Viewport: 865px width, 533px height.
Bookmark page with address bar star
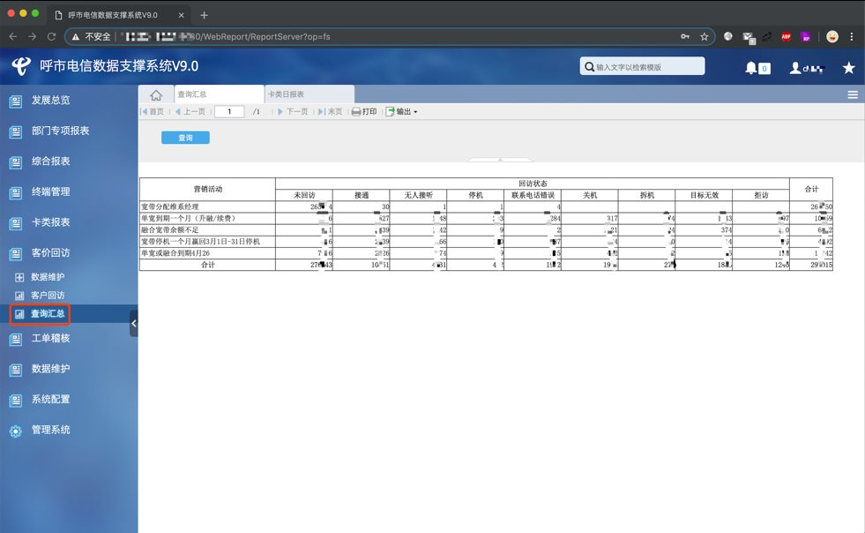click(704, 36)
